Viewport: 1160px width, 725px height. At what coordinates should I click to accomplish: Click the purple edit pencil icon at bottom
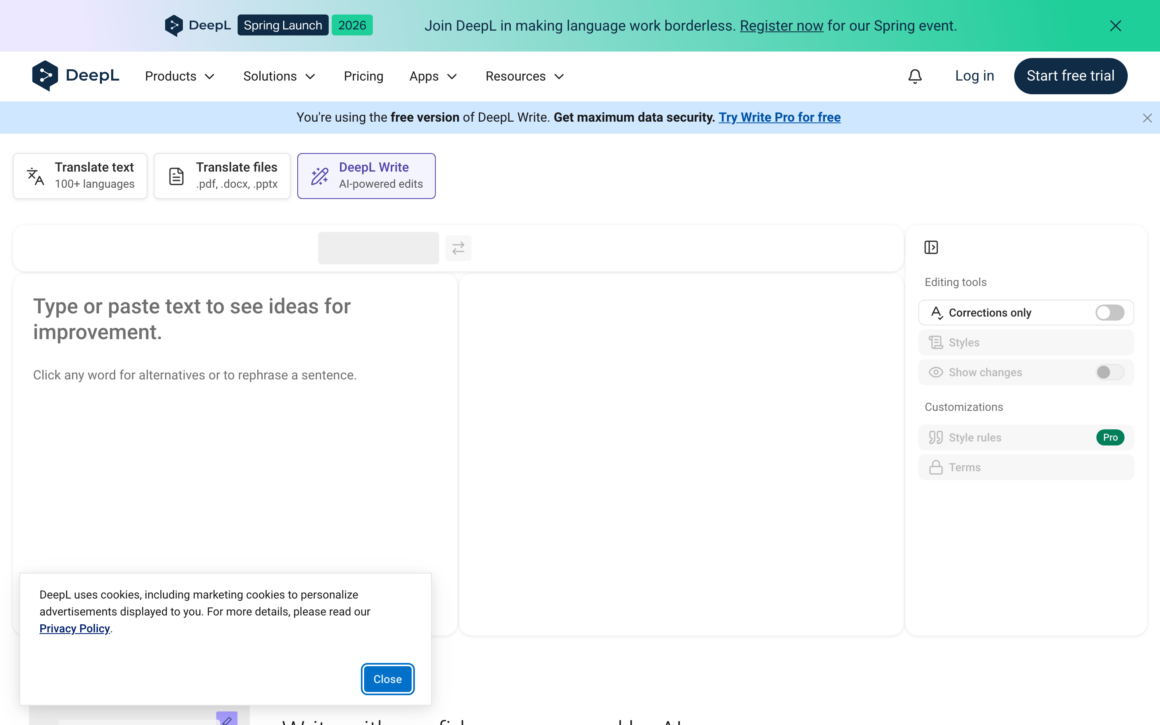coord(226,718)
